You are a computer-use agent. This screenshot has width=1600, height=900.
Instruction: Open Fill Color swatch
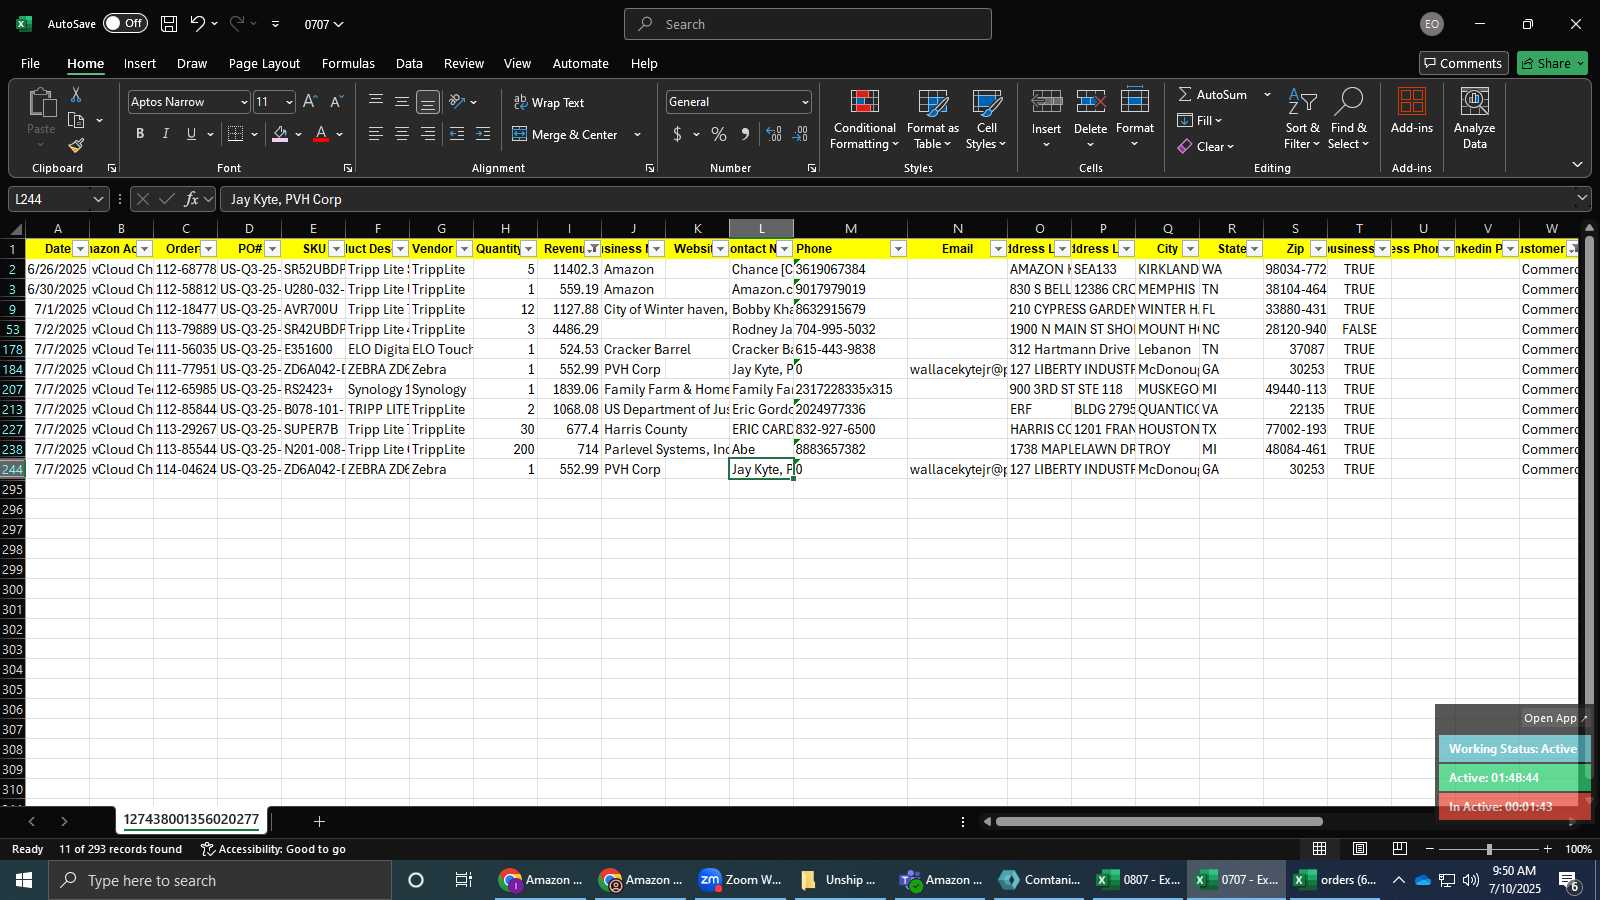coord(280,134)
